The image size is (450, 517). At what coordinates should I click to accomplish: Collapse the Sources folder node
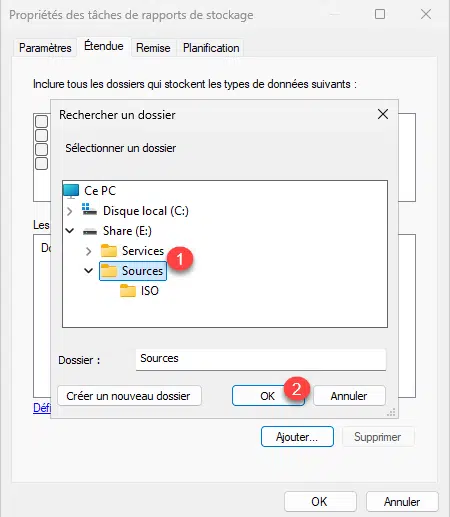click(x=88, y=271)
